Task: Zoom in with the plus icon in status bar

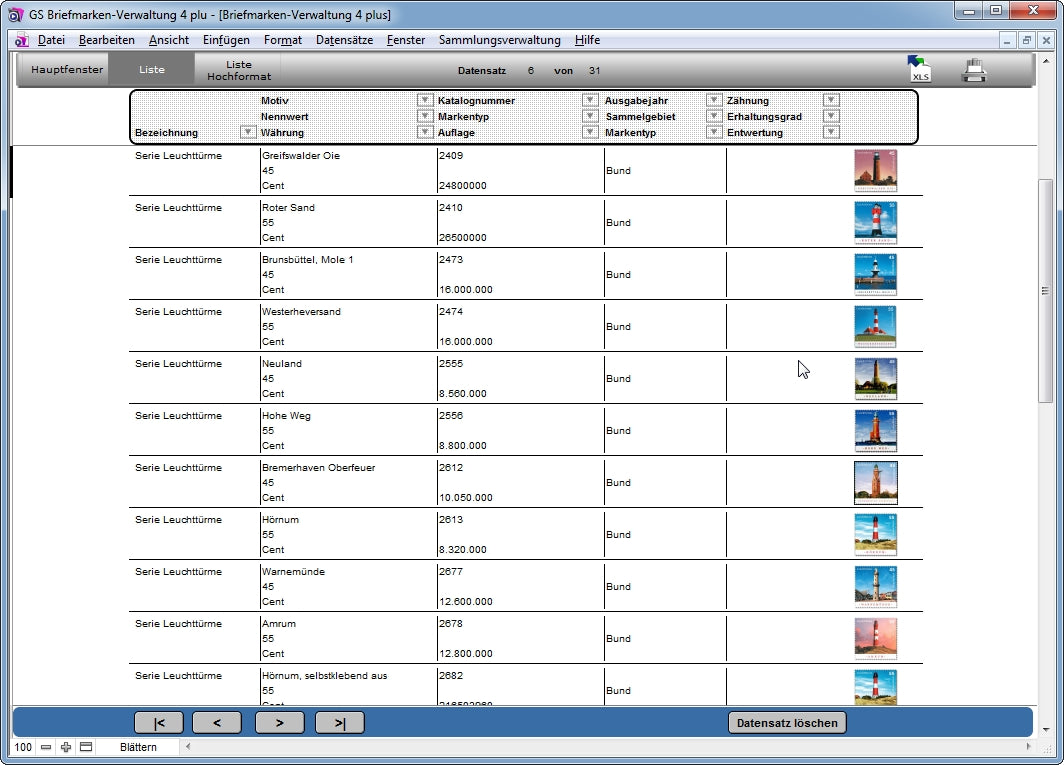Action: click(66, 747)
